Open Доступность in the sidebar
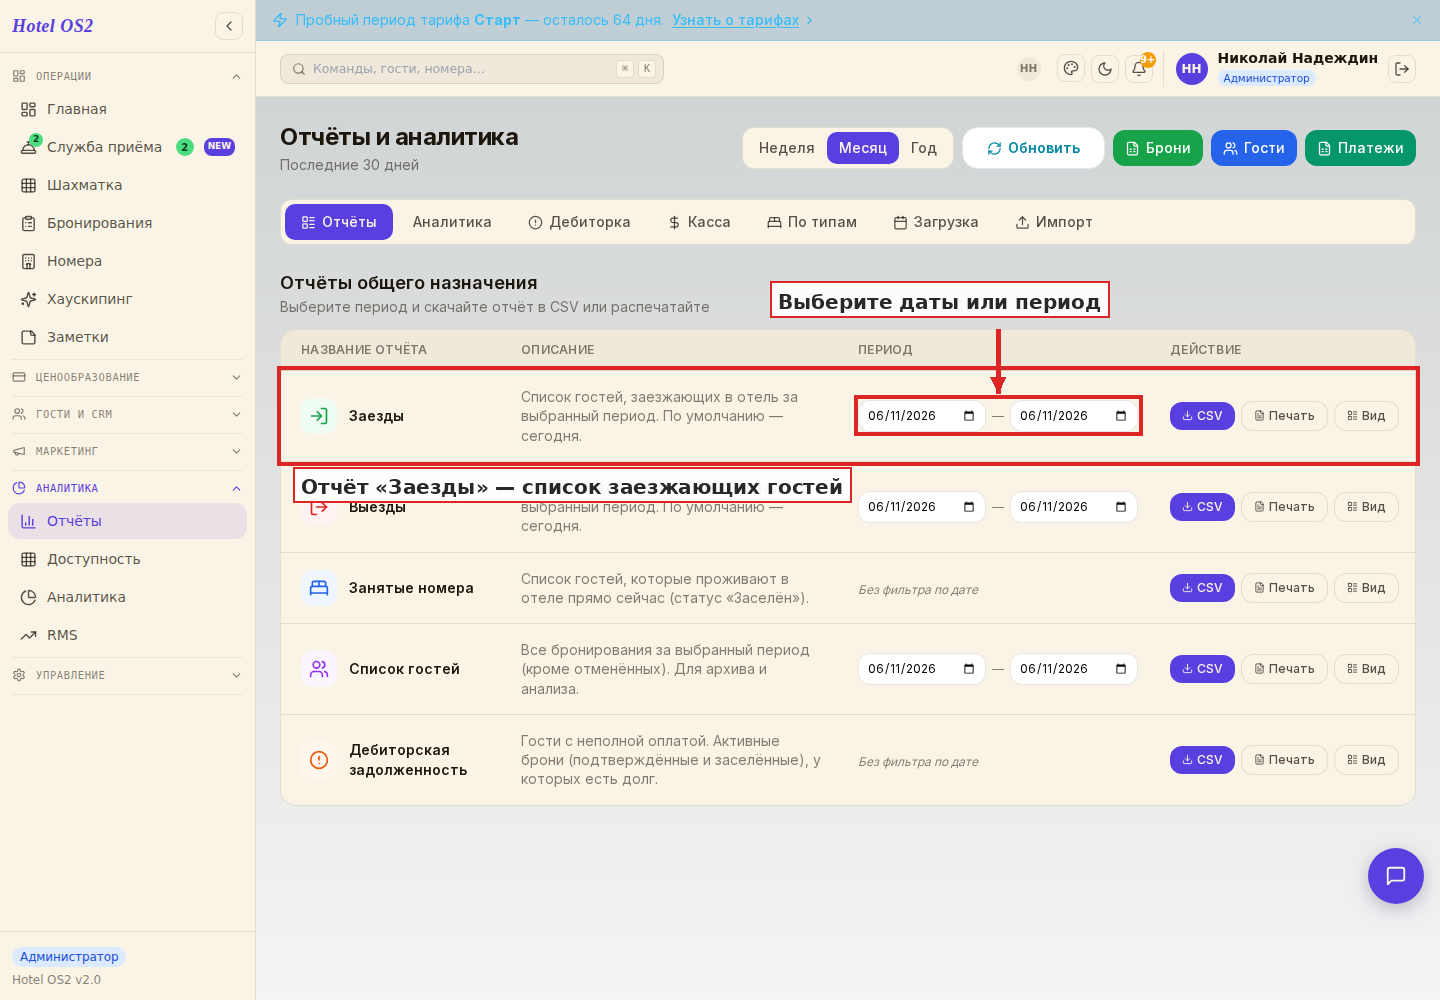1440x1000 pixels. click(x=127, y=559)
